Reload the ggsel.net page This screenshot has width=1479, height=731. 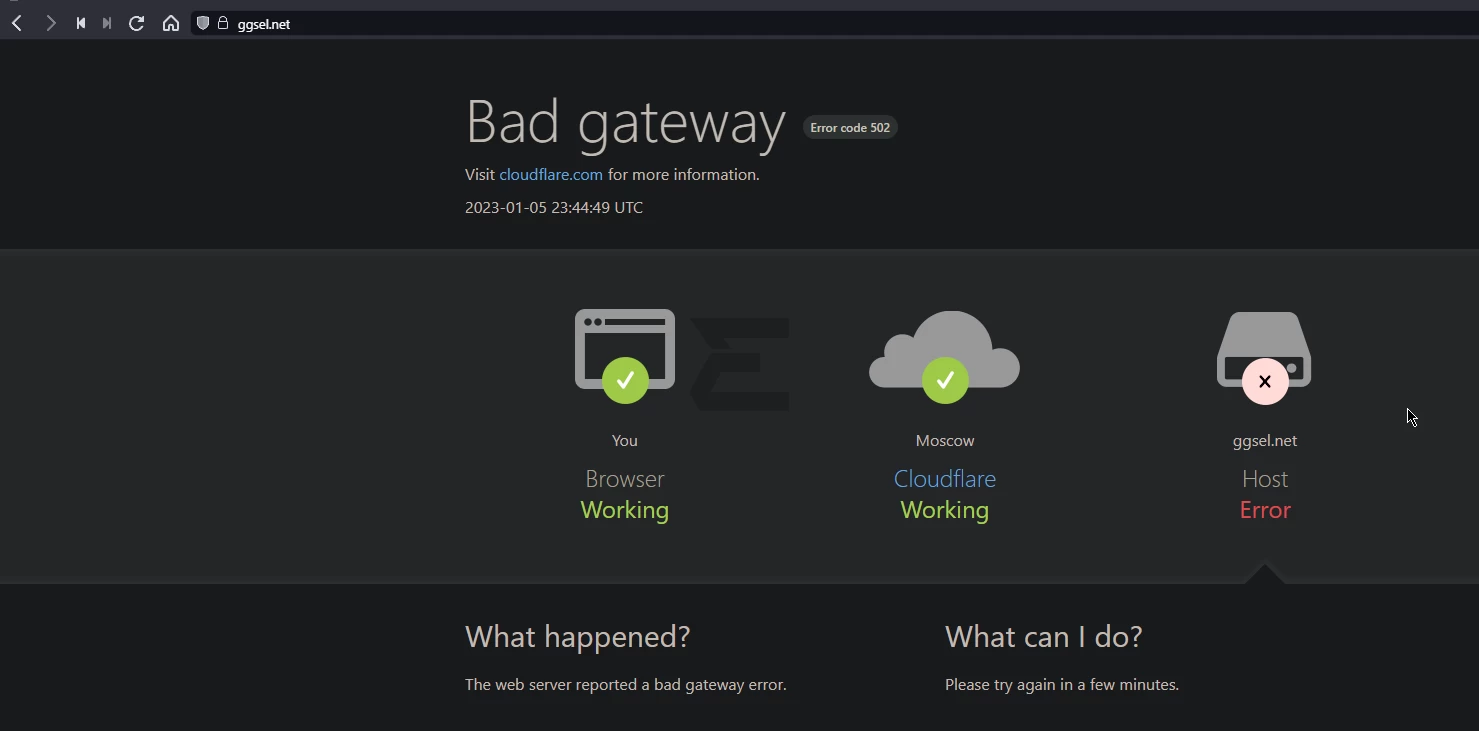click(137, 23)
